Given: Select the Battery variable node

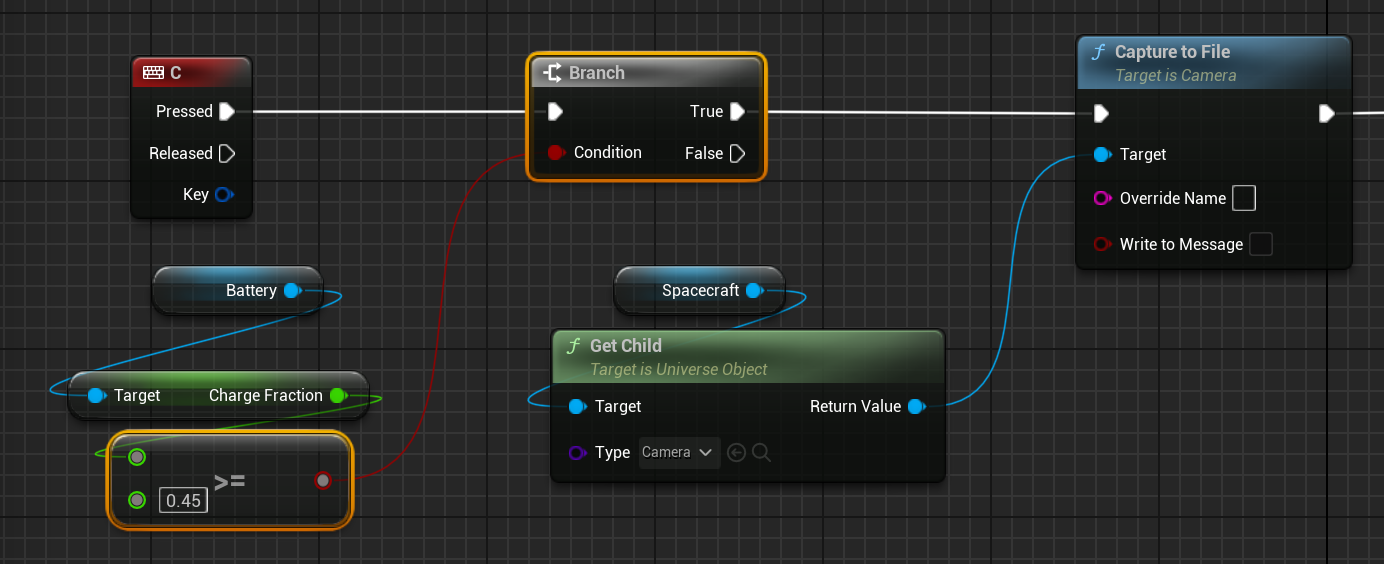Looking at the screenshot, I should 238,290.
